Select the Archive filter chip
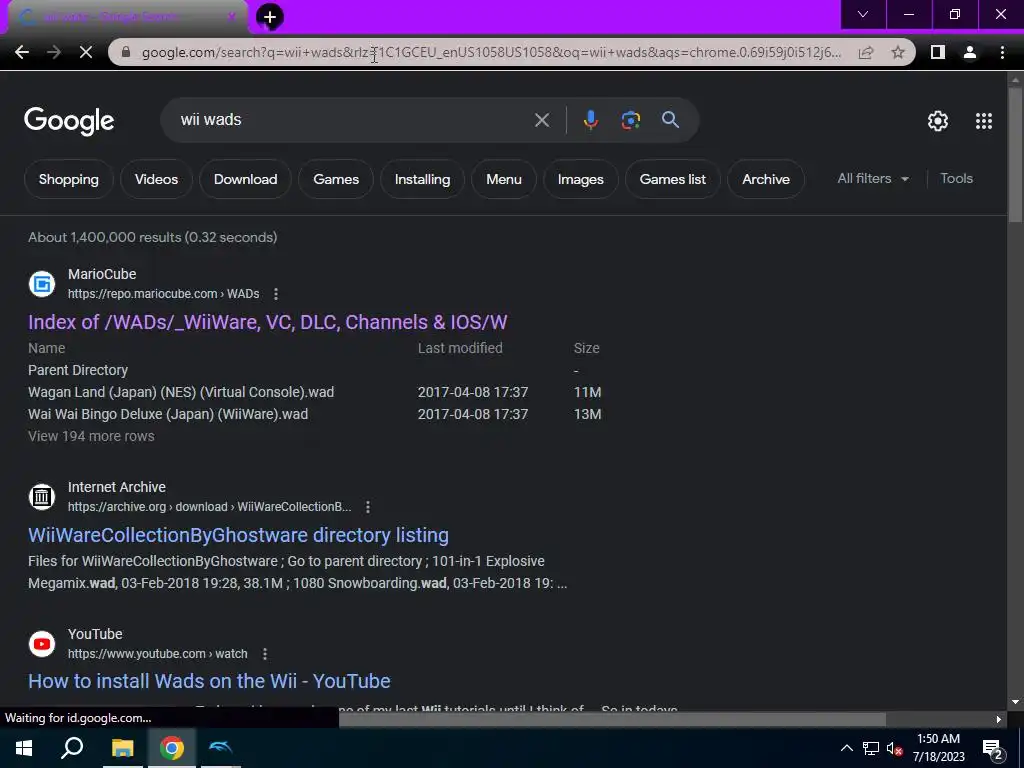The height and width of the screenshot is (768, 1024). (766, 180)
